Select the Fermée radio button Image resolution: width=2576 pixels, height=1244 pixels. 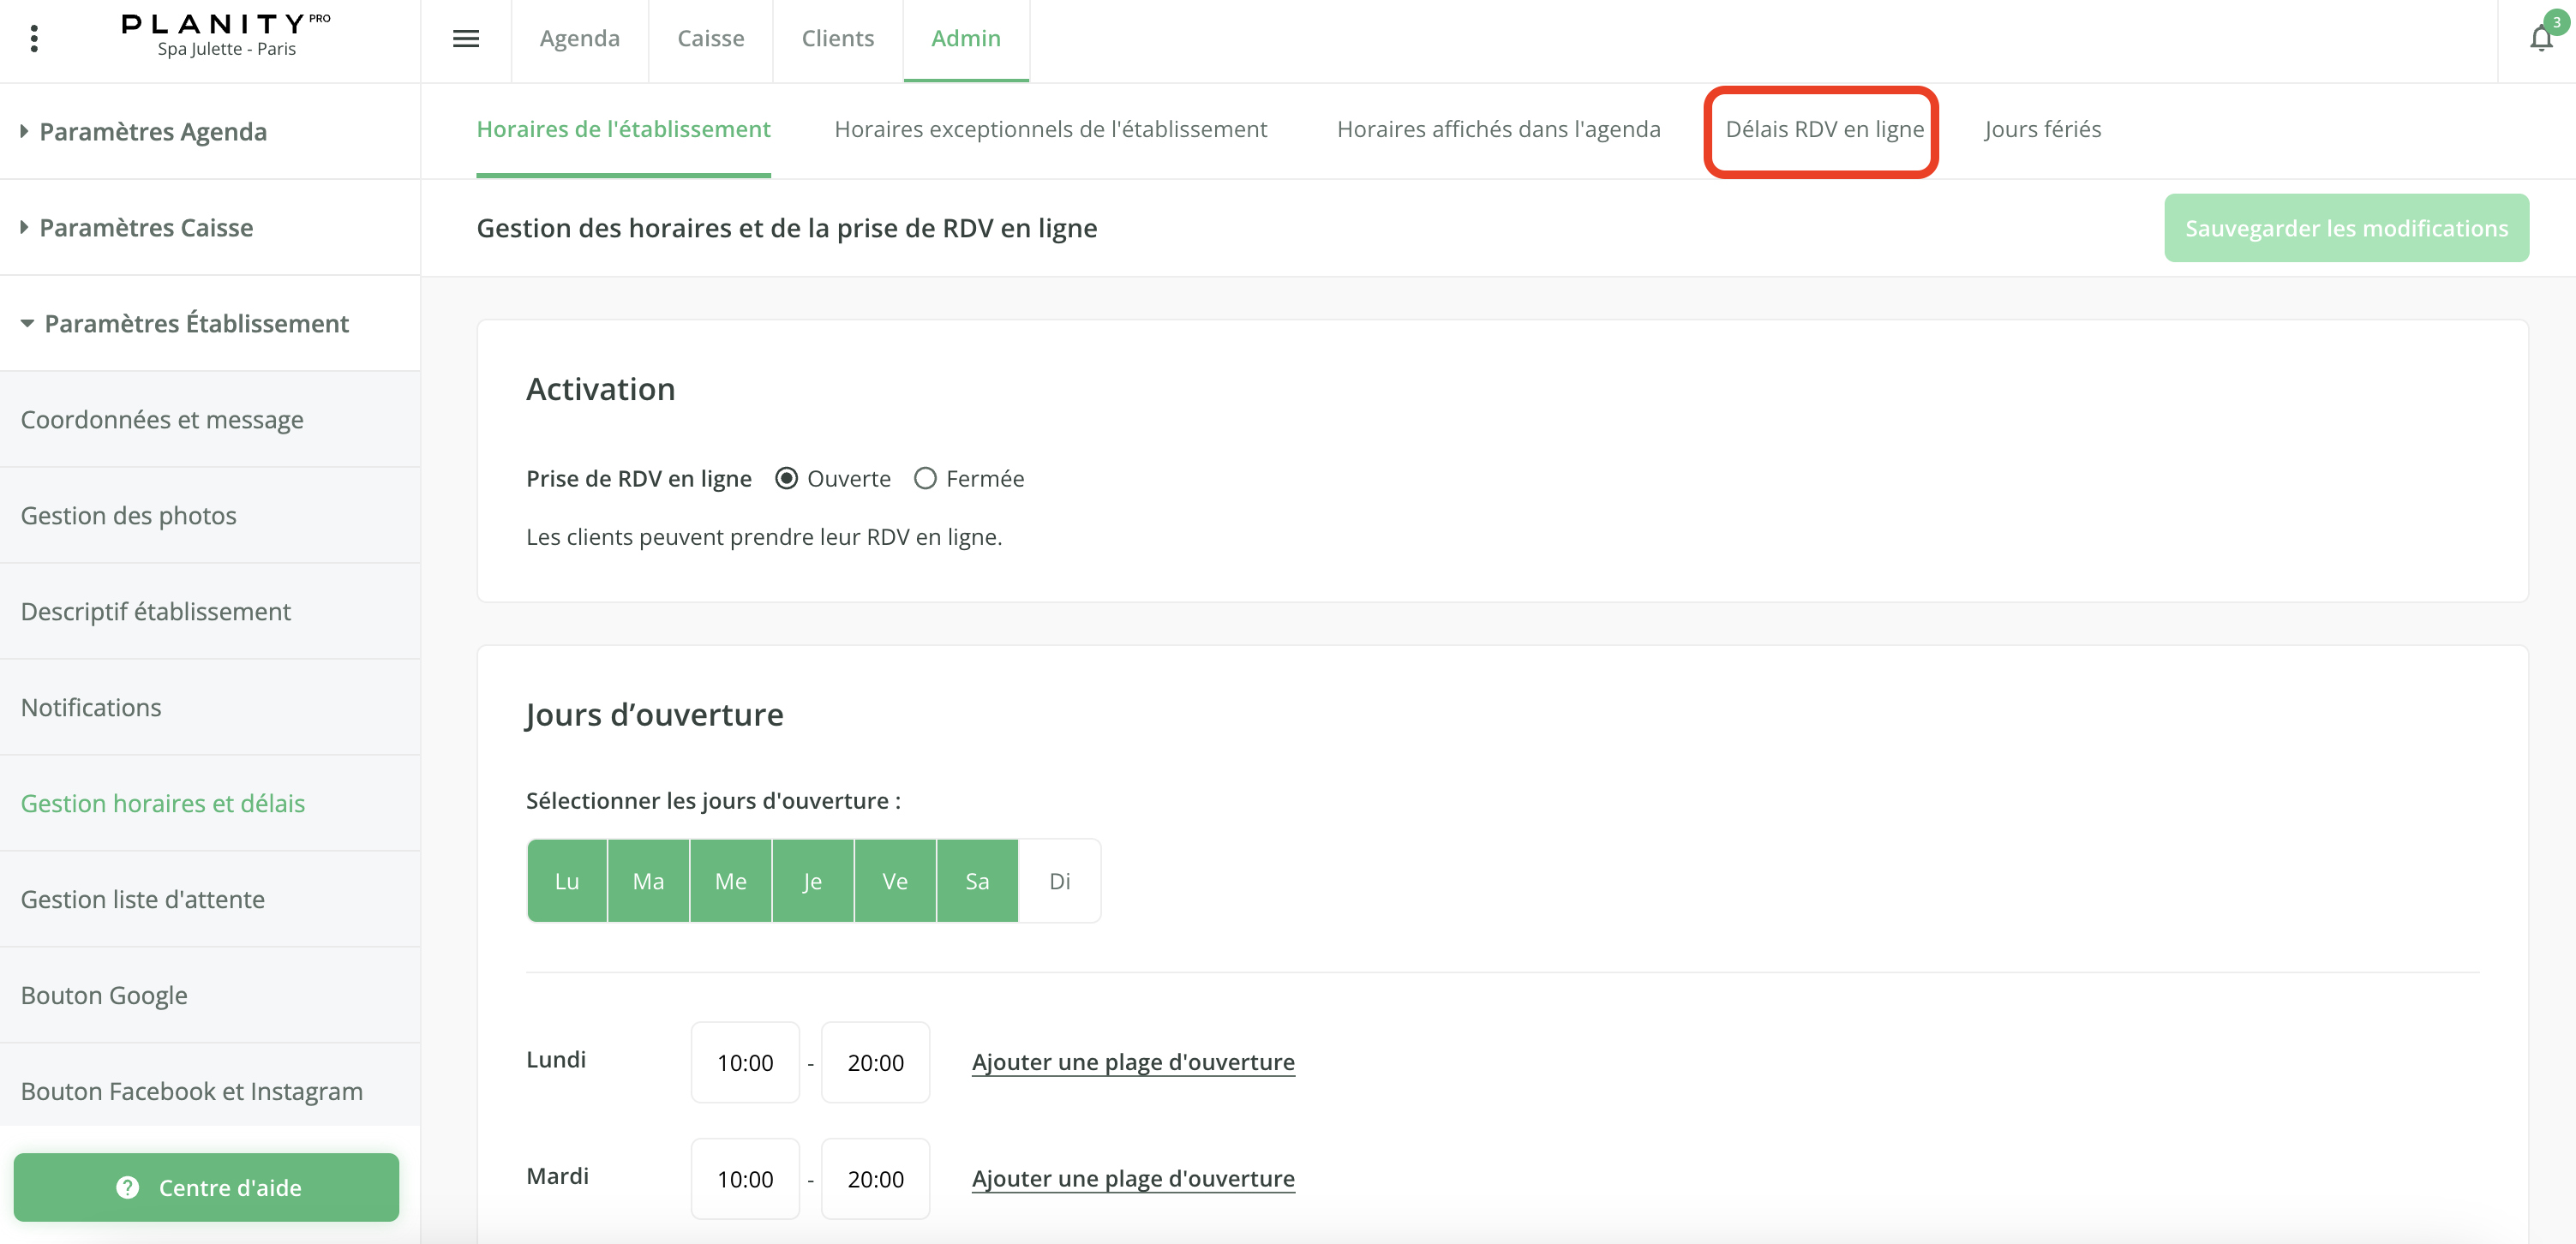click(925, 479)
